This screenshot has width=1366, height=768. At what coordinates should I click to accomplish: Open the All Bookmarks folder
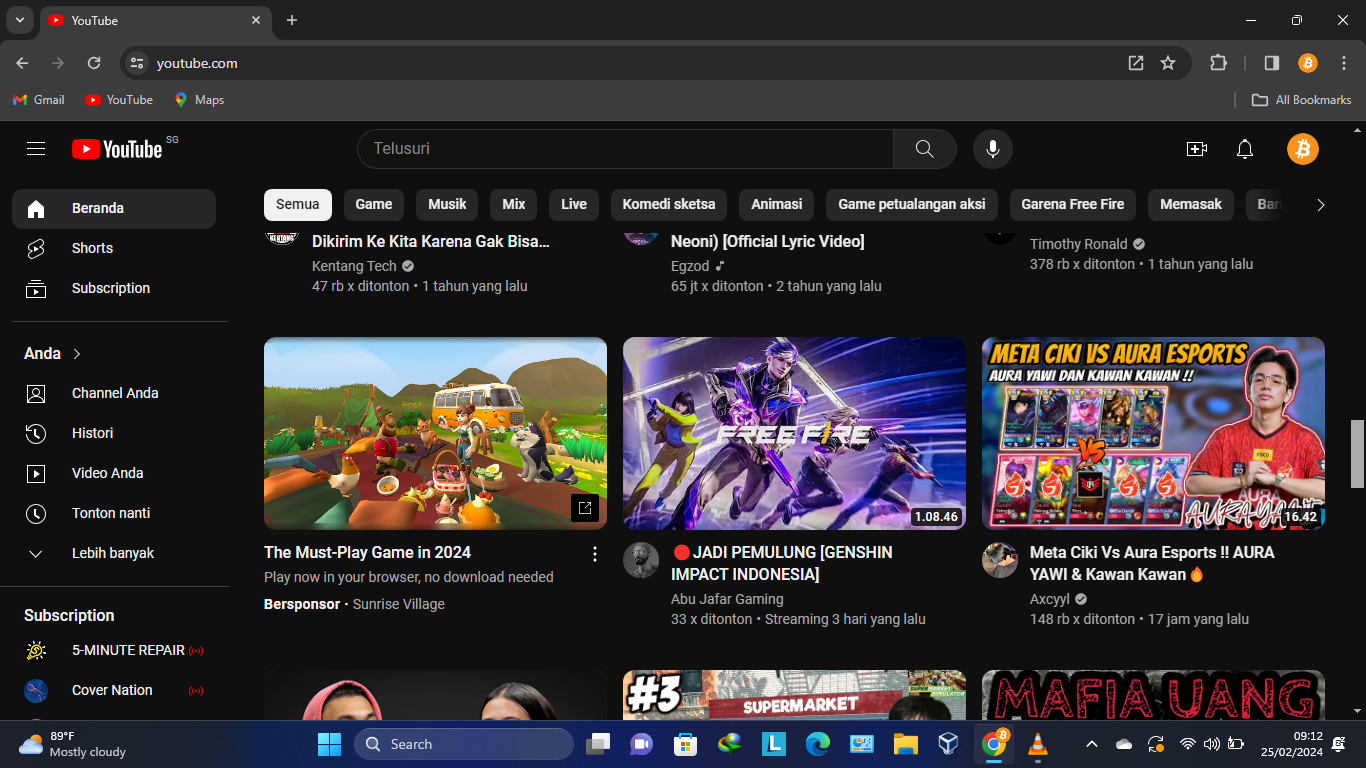click(1302, 100)
